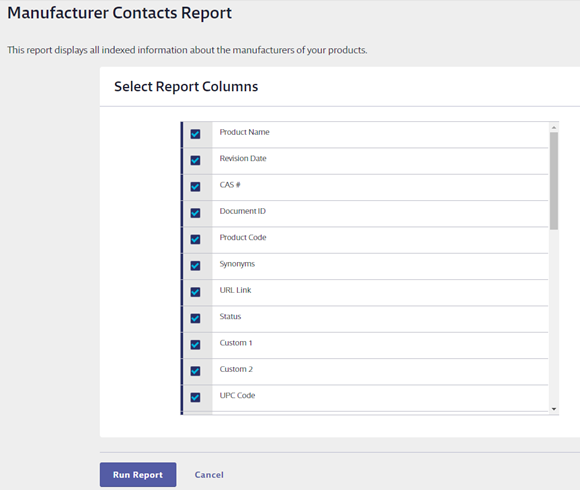The image size is (580, 490).
Task: Click the Product Name row label
Action: click(x=245, y=132)
